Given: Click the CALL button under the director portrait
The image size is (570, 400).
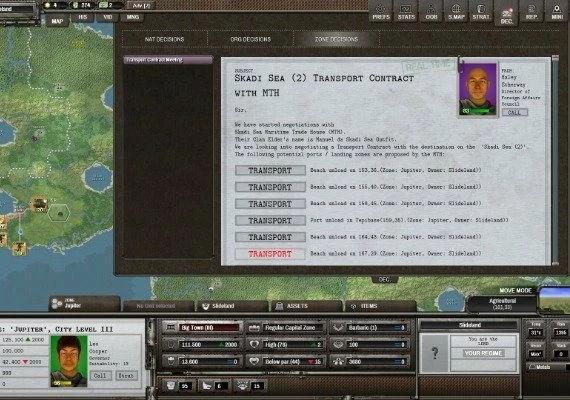Looking at the screenshot, I should 514,112.
